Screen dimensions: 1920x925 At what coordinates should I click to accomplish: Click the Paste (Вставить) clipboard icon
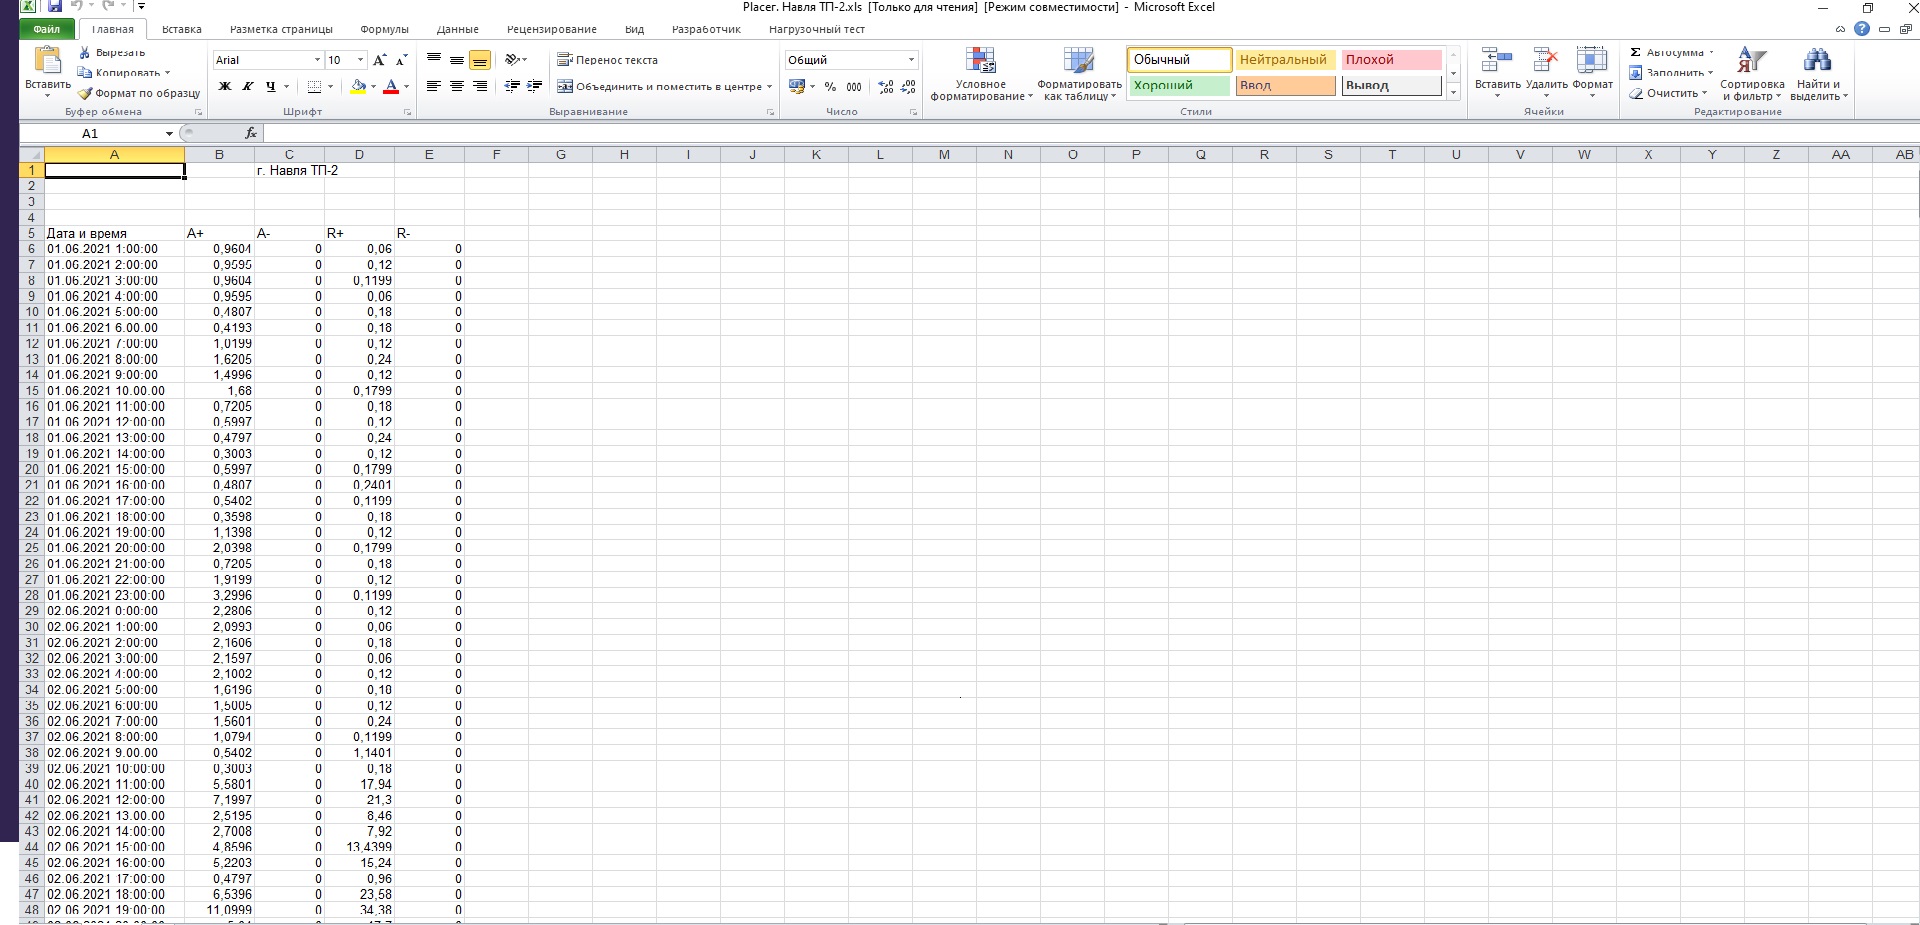(47, 62)
